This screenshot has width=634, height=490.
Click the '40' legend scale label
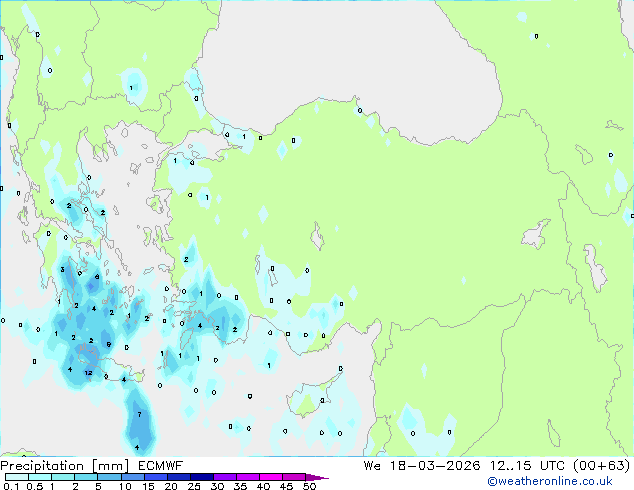point(263,486)
